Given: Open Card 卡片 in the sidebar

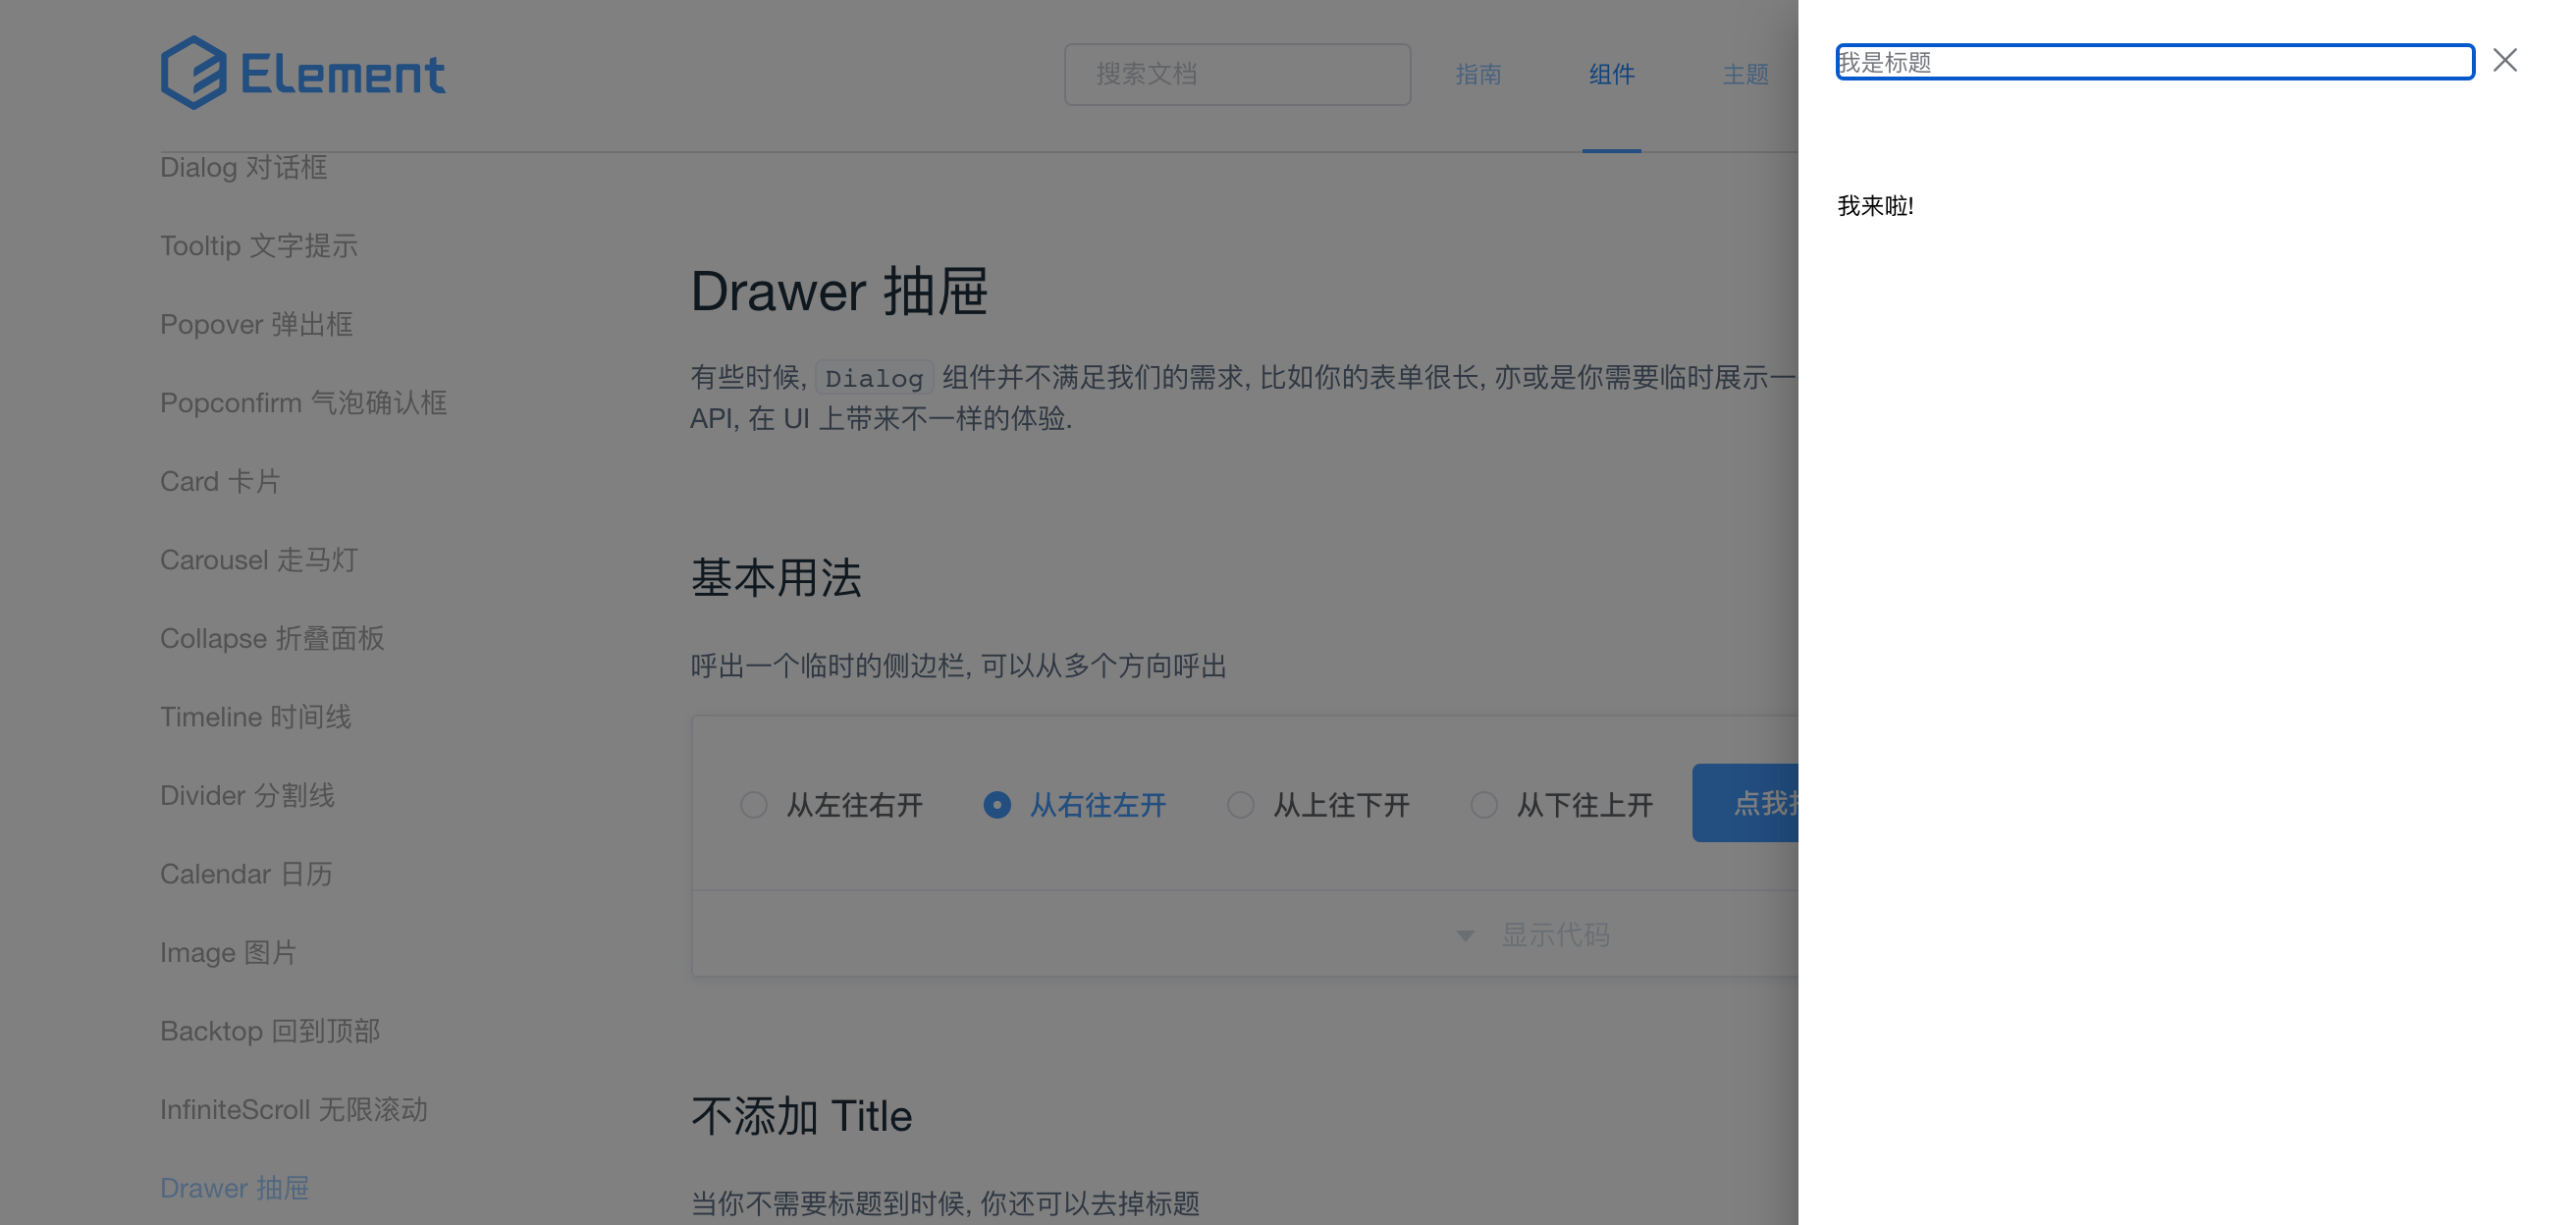Looking at the screenshot, I should coord(220,481).
